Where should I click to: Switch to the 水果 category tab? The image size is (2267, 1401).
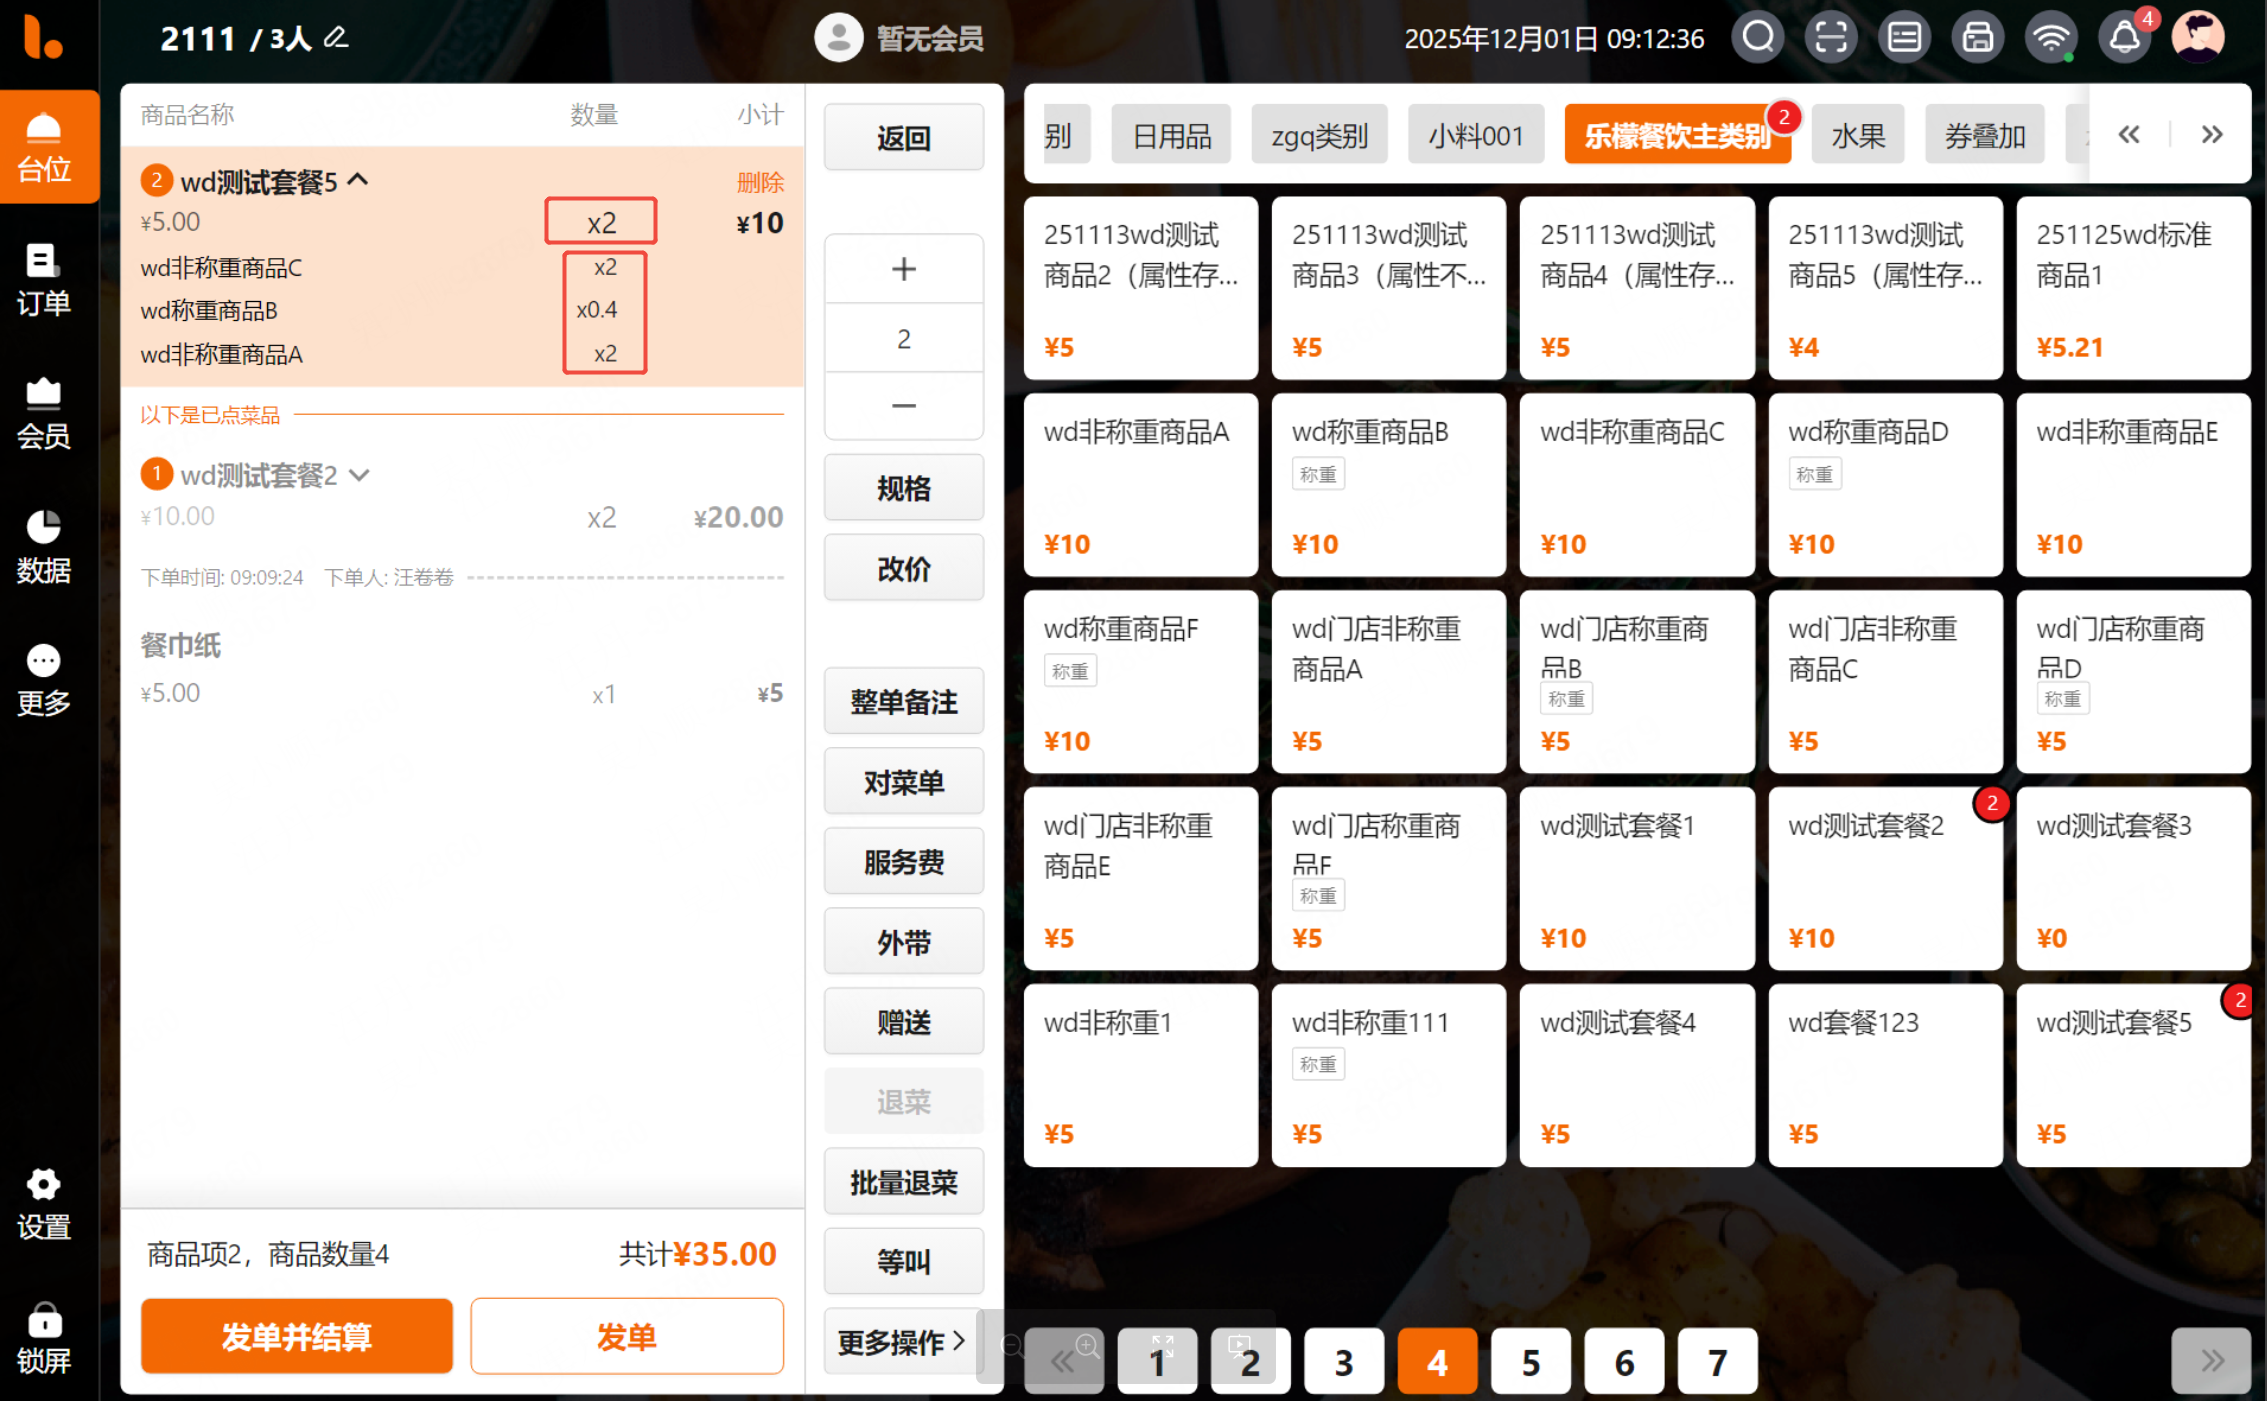click(1857, 135)
